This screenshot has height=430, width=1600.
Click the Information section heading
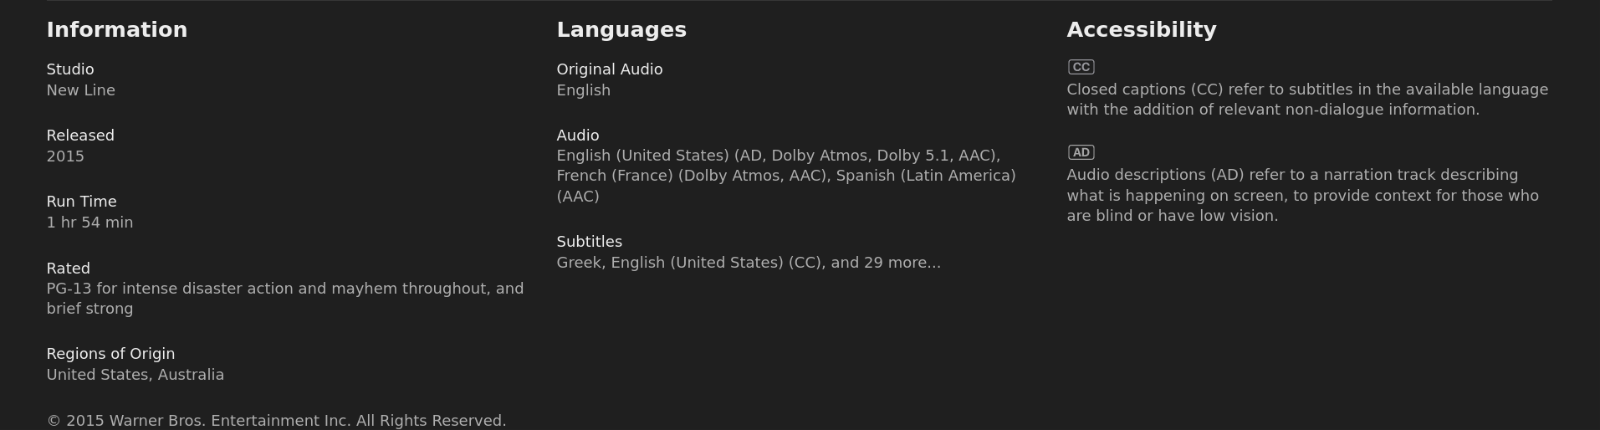coord(117,30)
